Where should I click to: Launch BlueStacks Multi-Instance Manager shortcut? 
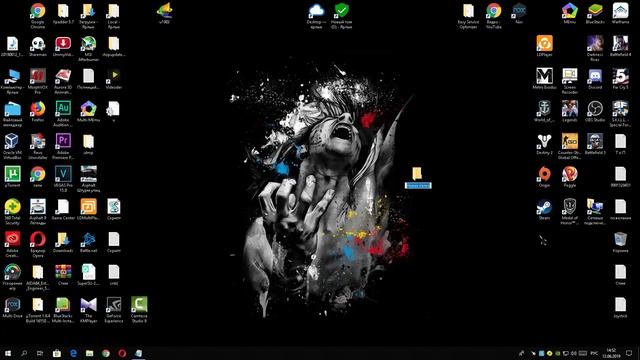(x=63, y=309)
